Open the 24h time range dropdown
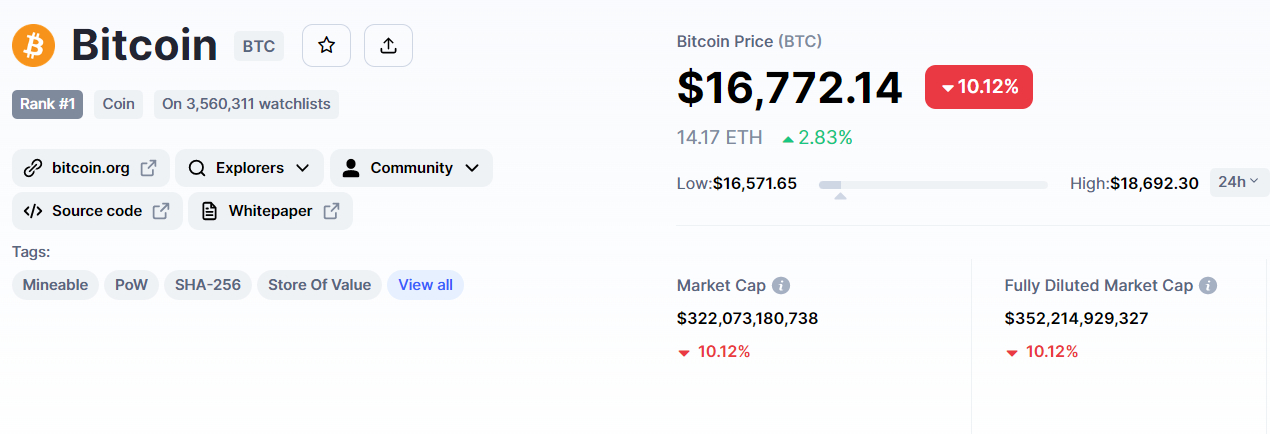 [x=1239, y=182]
